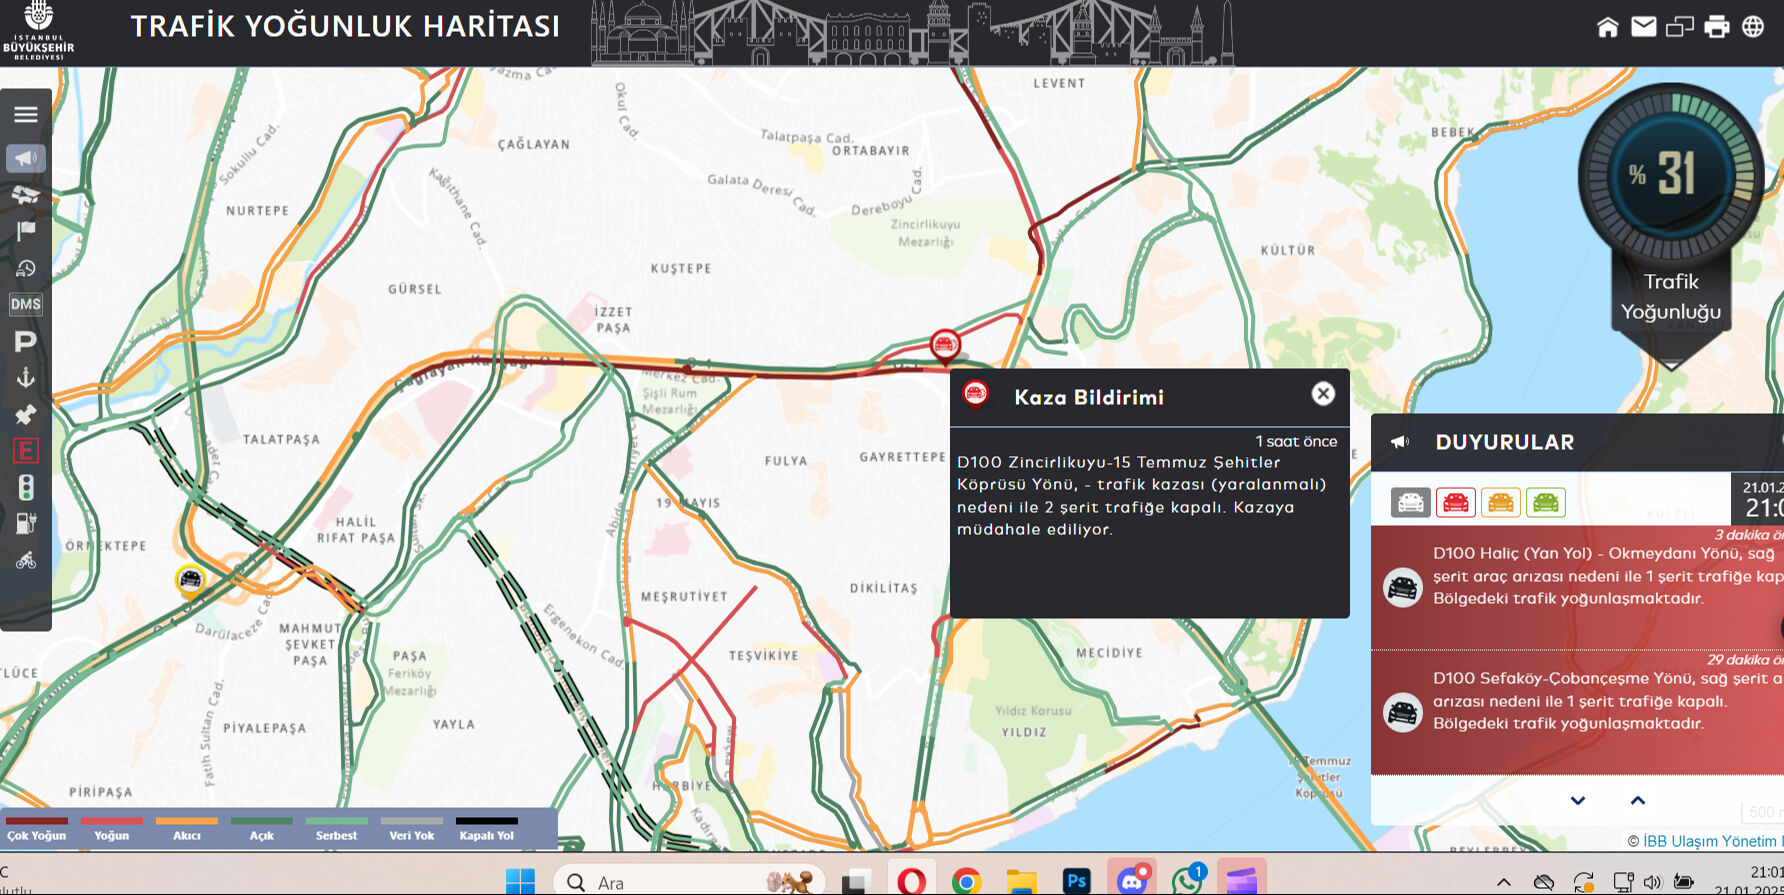The height and width of the screenshot is (895, 1784).
Task: Click the red E icon in sidebar
Action: click(26, 451)
